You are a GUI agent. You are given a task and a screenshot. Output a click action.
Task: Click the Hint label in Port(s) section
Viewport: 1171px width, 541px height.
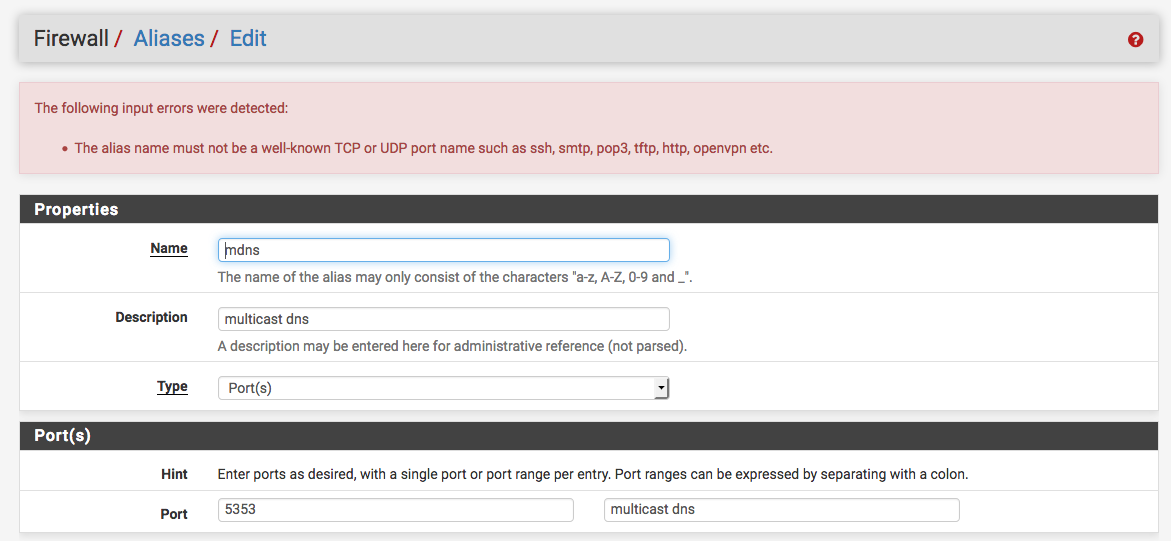coord(175,474)
